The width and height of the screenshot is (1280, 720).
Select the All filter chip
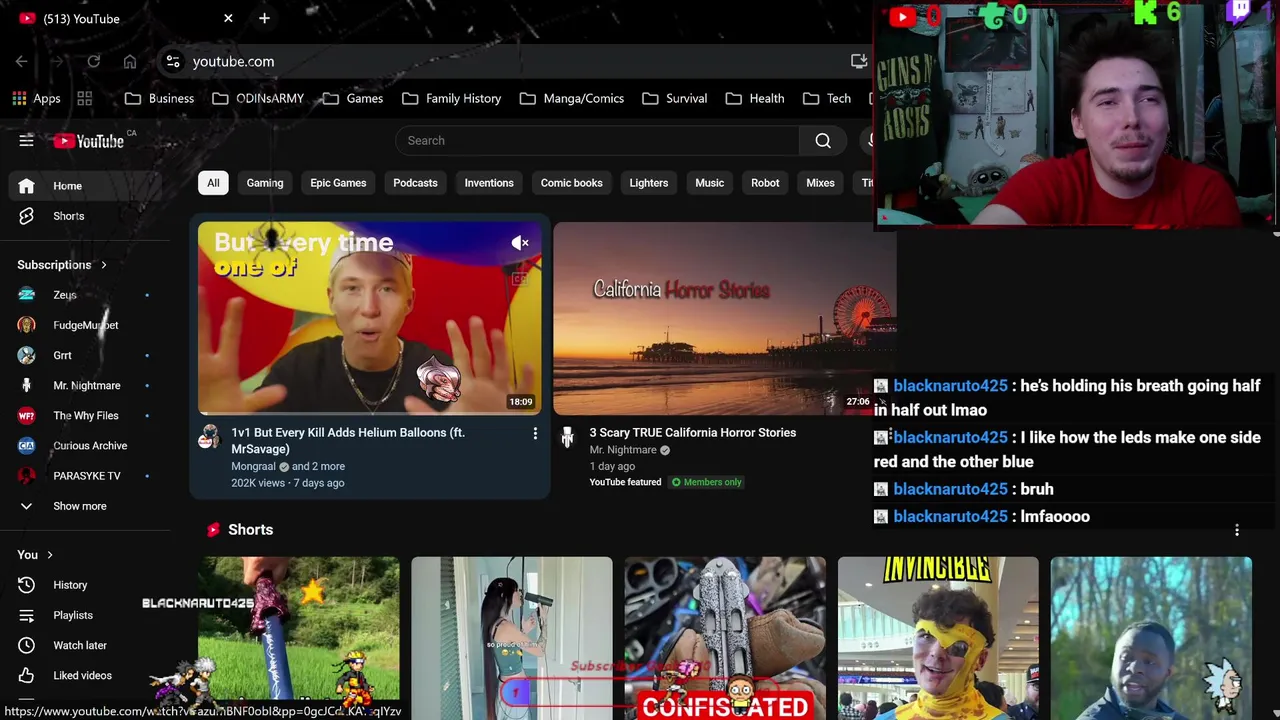pyautogui.click(x=213, y=183)
